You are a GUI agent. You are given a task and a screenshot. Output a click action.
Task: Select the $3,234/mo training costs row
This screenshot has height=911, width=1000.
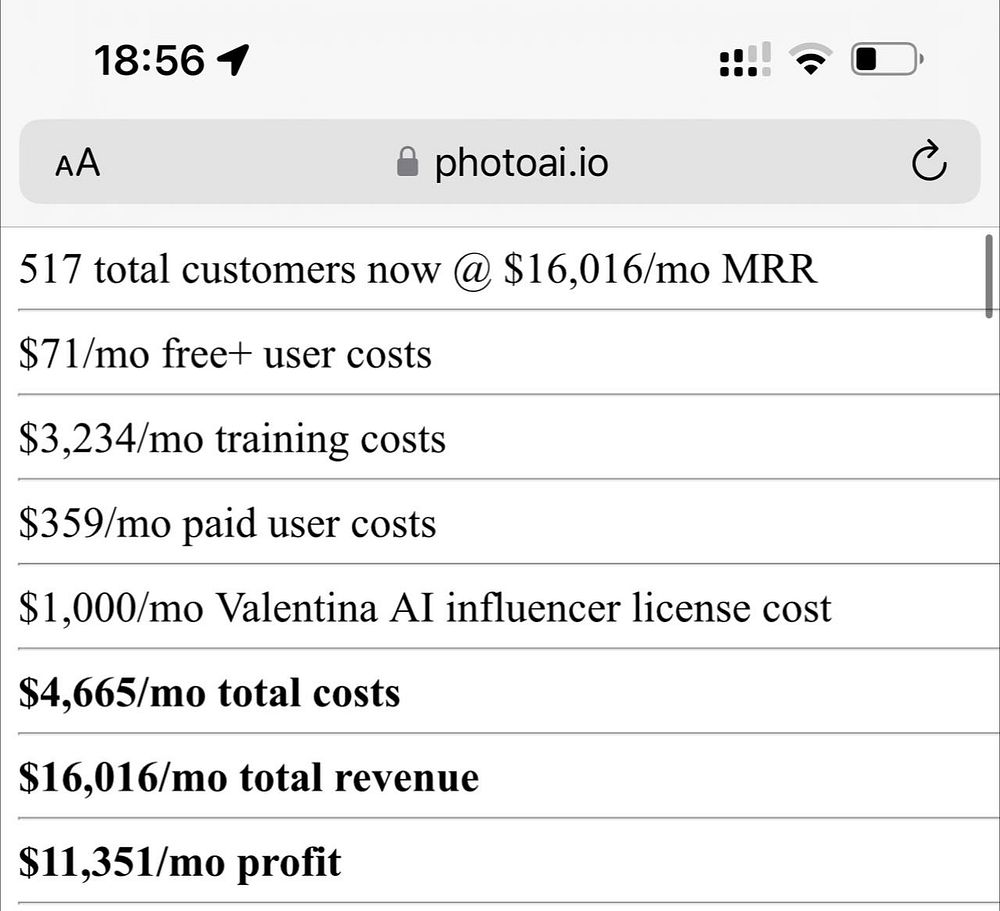232,439
